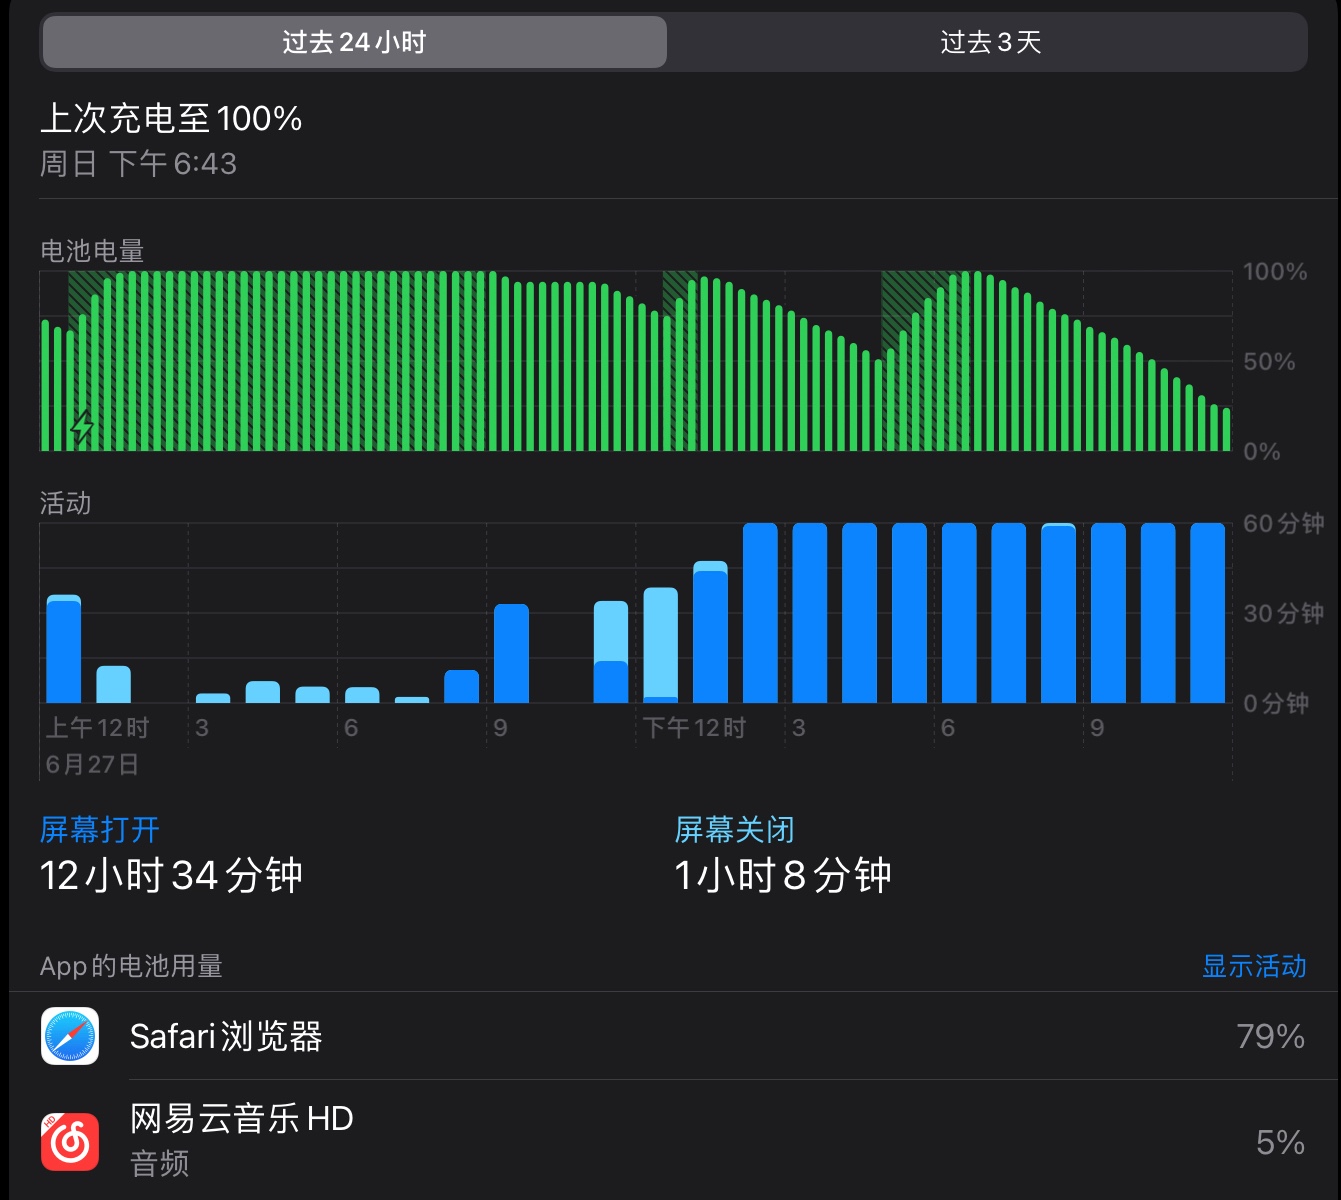This screenshot has width=1341, height=1200.
Task: Tap the 显示活动 link
Action: pos(1253,966)
